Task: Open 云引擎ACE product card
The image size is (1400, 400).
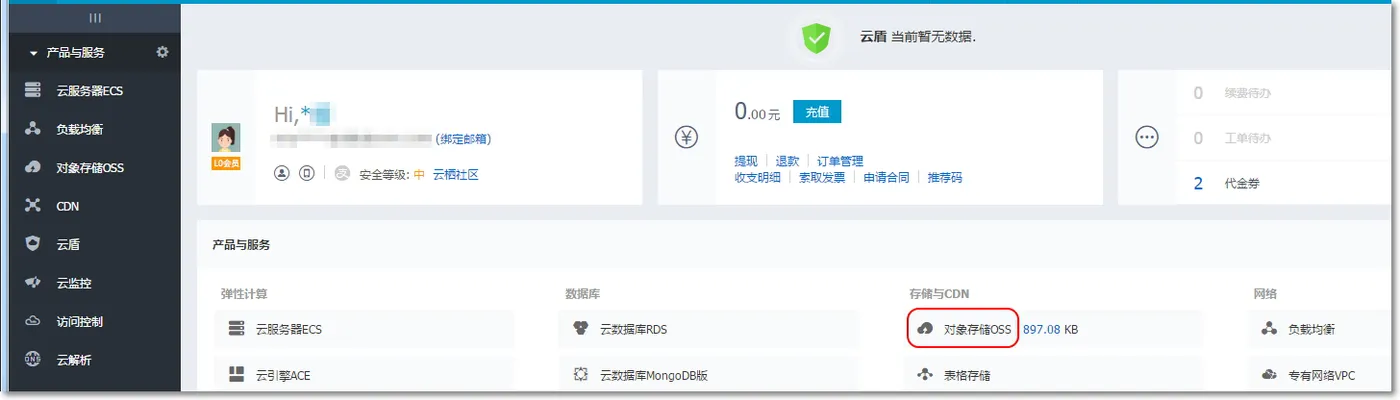Action: 365,376
